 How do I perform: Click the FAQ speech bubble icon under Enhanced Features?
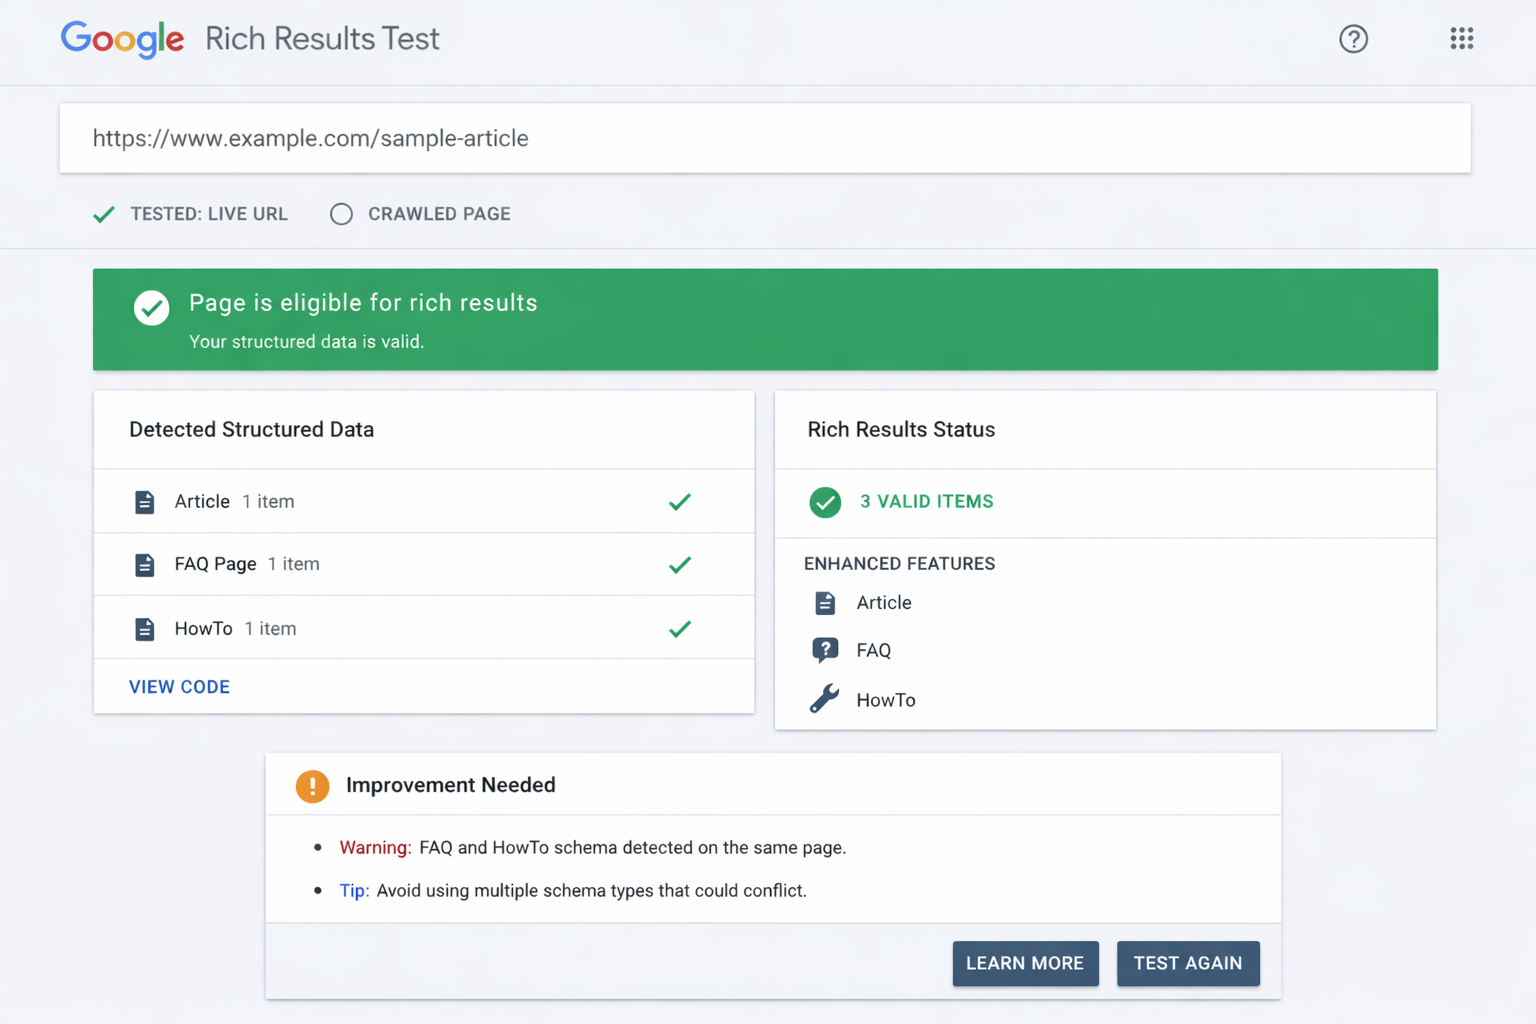coord(824,649)
